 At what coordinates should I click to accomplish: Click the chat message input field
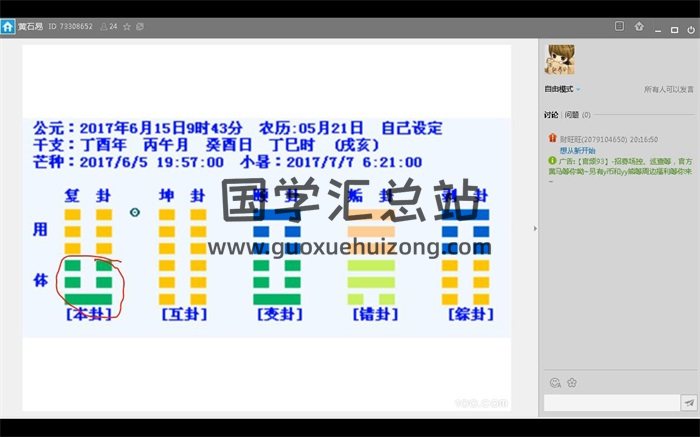tap(610, 402)
